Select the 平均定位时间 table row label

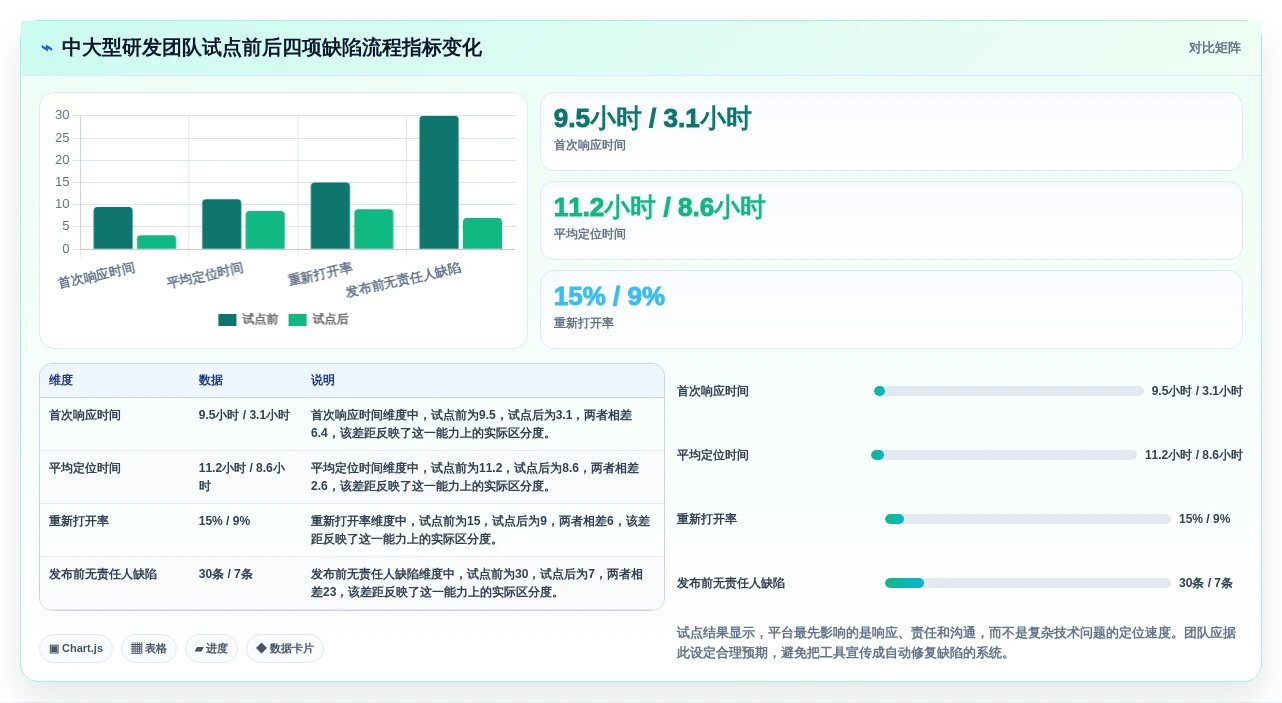(85, 468)
